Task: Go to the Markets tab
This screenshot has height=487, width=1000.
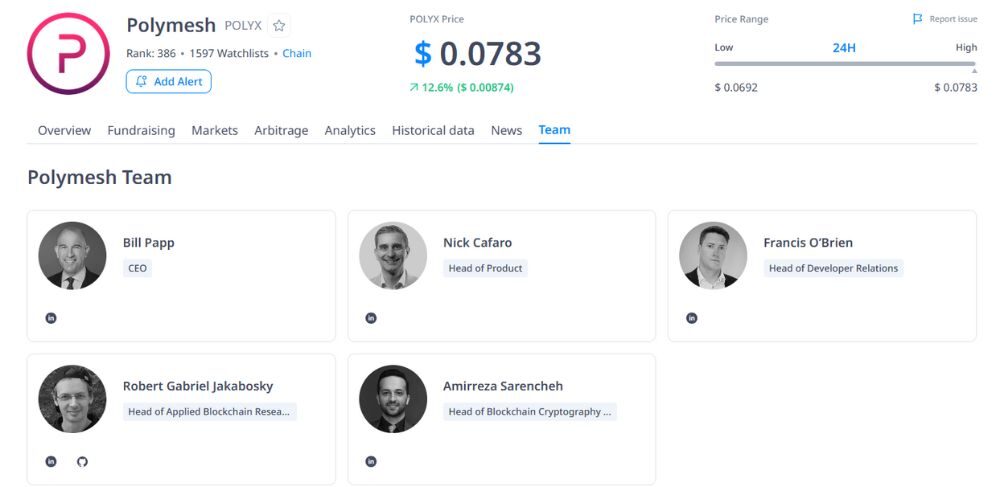Action: point(215,130)
